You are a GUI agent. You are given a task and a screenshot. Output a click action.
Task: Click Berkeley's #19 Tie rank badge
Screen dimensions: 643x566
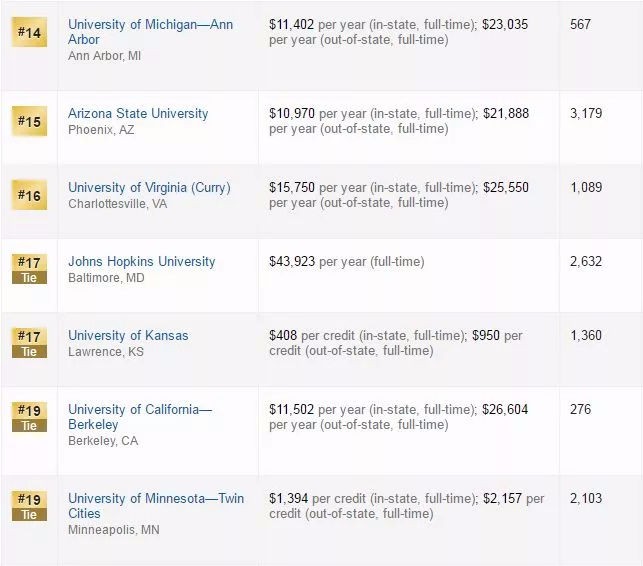[29, 417]
